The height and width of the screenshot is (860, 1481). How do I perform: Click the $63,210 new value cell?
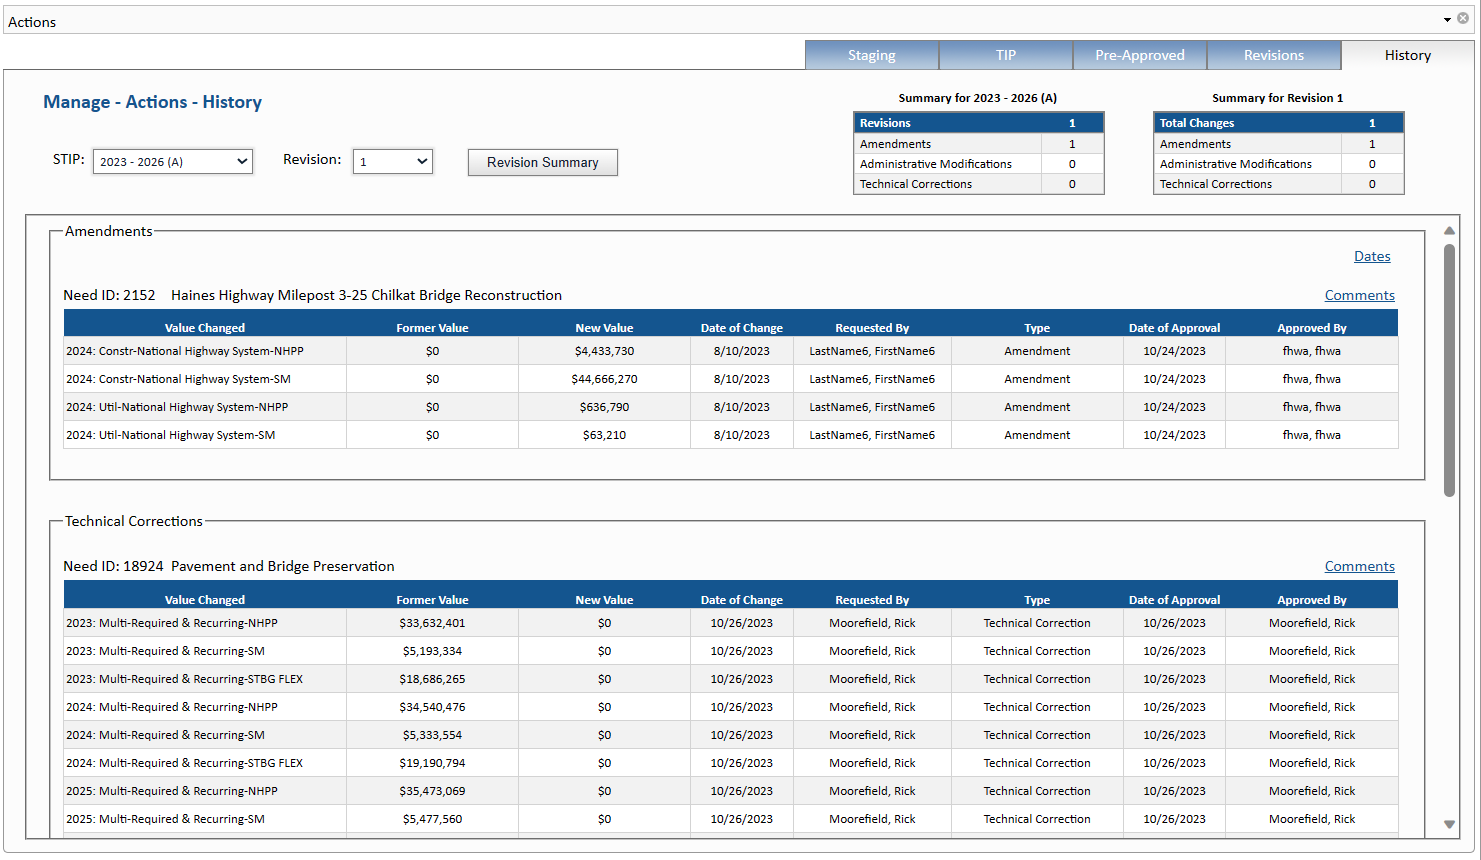click(x=604, y=435)
